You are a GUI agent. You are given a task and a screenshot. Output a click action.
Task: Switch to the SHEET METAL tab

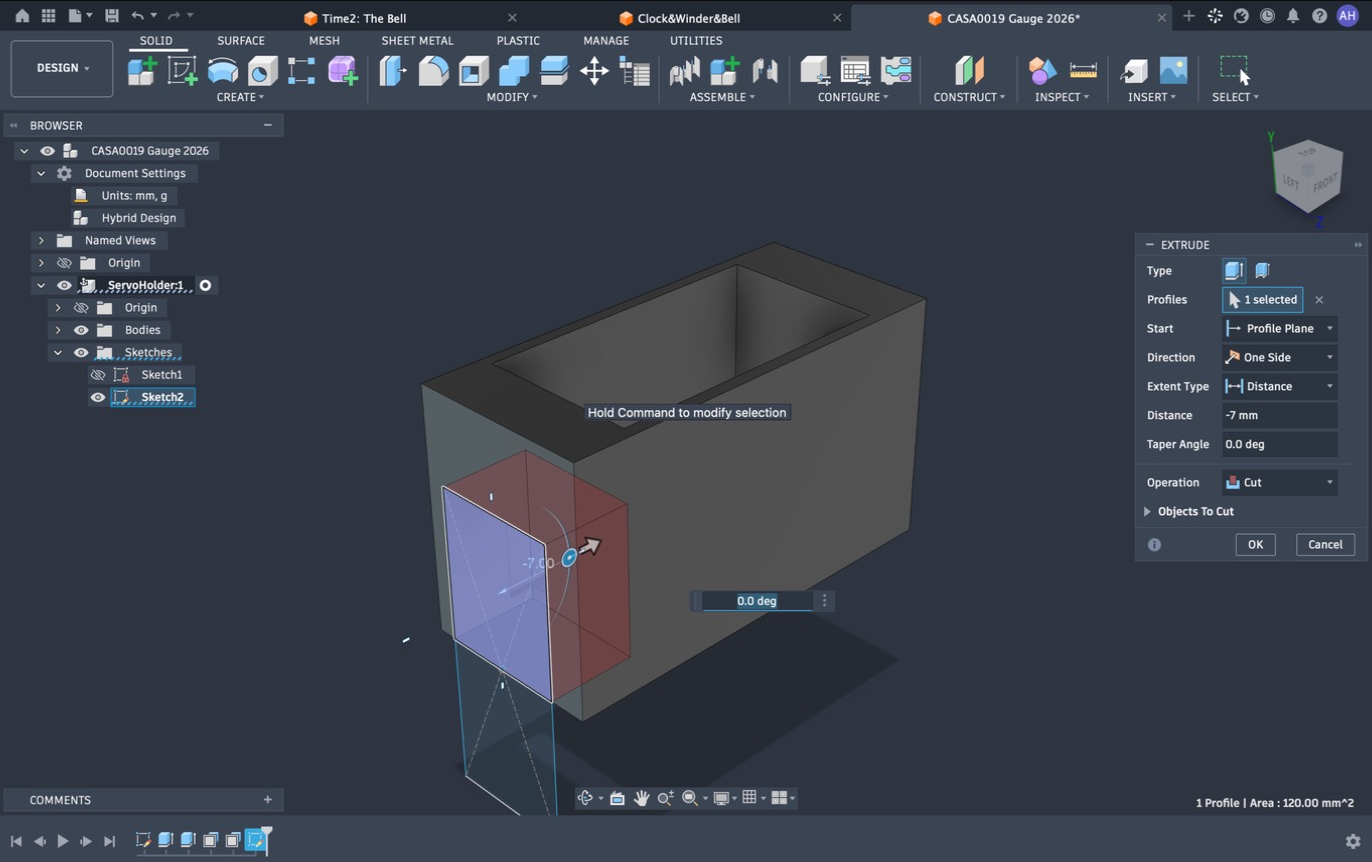[417, 40]
